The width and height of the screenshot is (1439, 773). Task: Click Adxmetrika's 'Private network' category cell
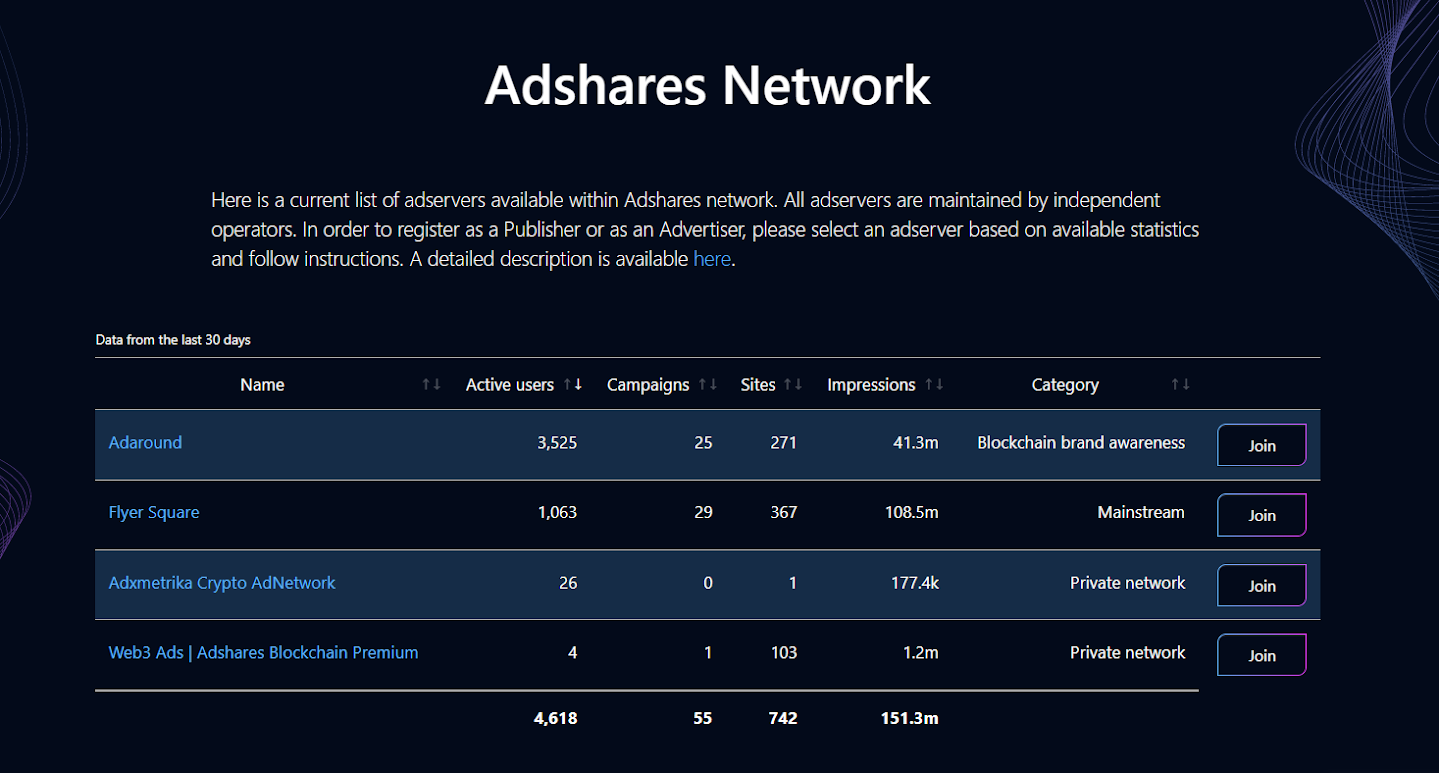[x=1128, y=582]
